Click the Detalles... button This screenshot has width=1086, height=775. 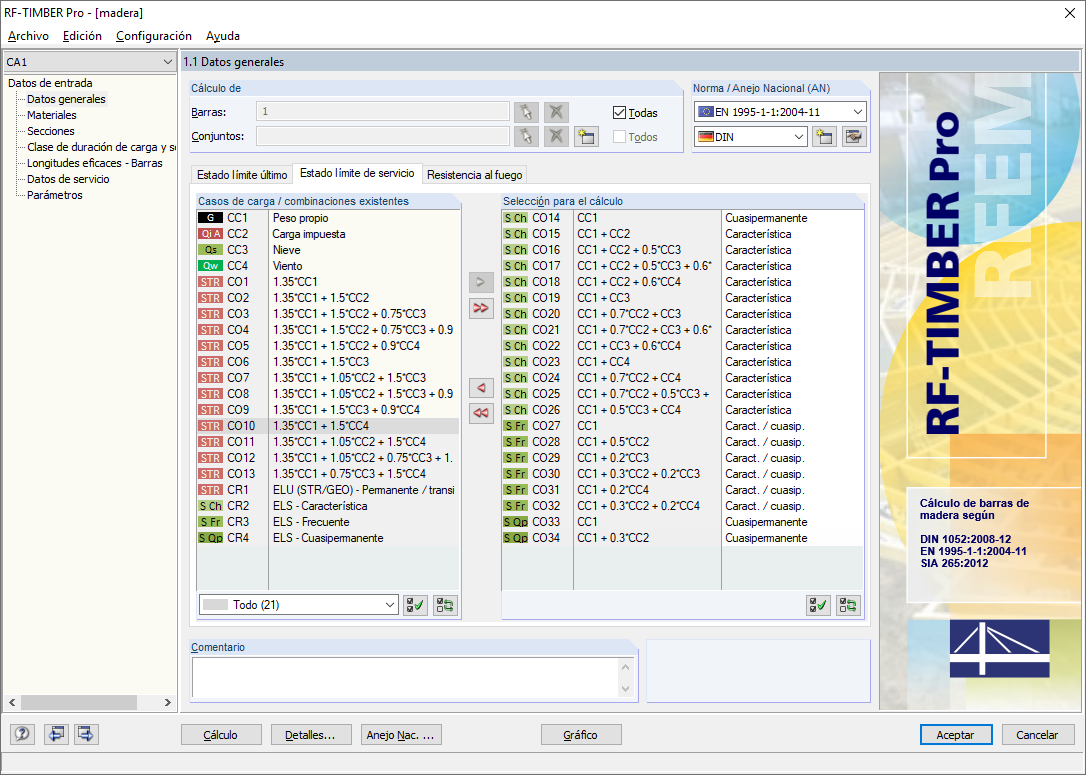click(310, 735)
